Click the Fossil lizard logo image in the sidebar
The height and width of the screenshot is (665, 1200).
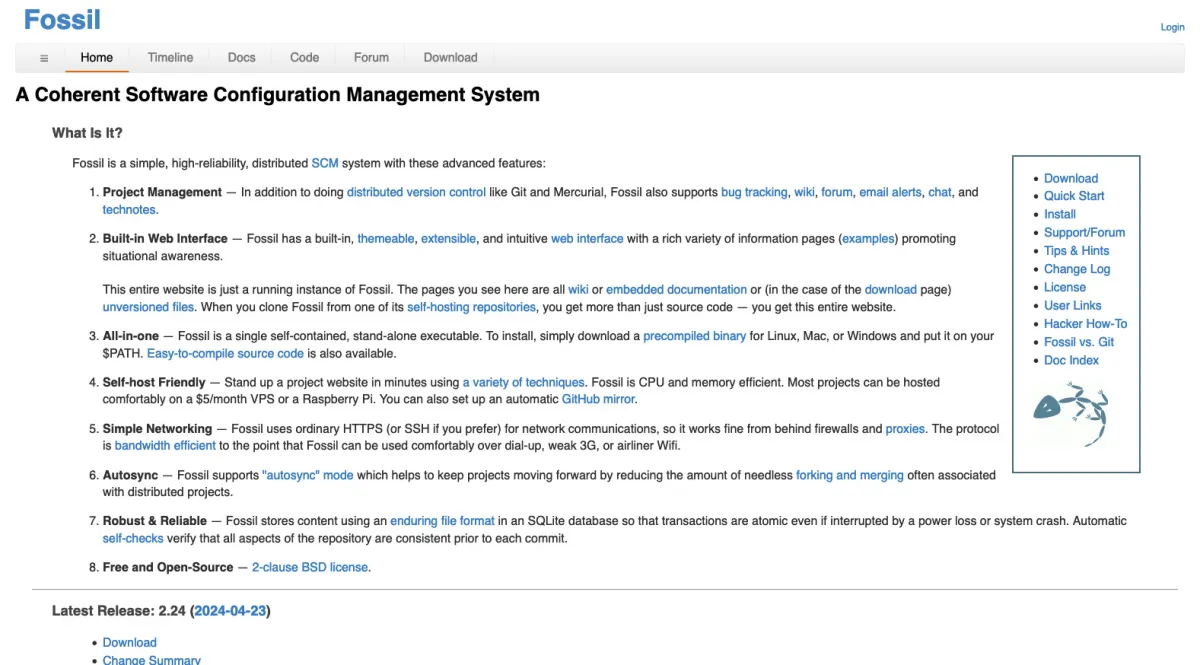point(1070,413)
